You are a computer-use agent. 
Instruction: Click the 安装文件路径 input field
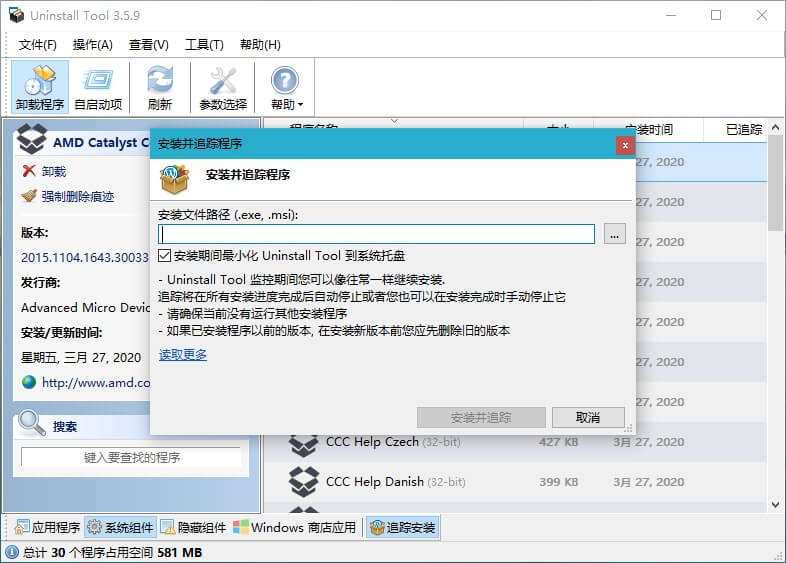tap(376, 234)
